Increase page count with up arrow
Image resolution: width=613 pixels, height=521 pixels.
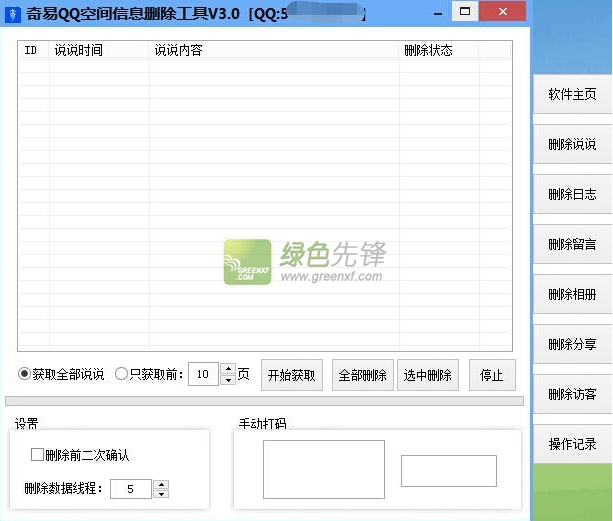228,369
